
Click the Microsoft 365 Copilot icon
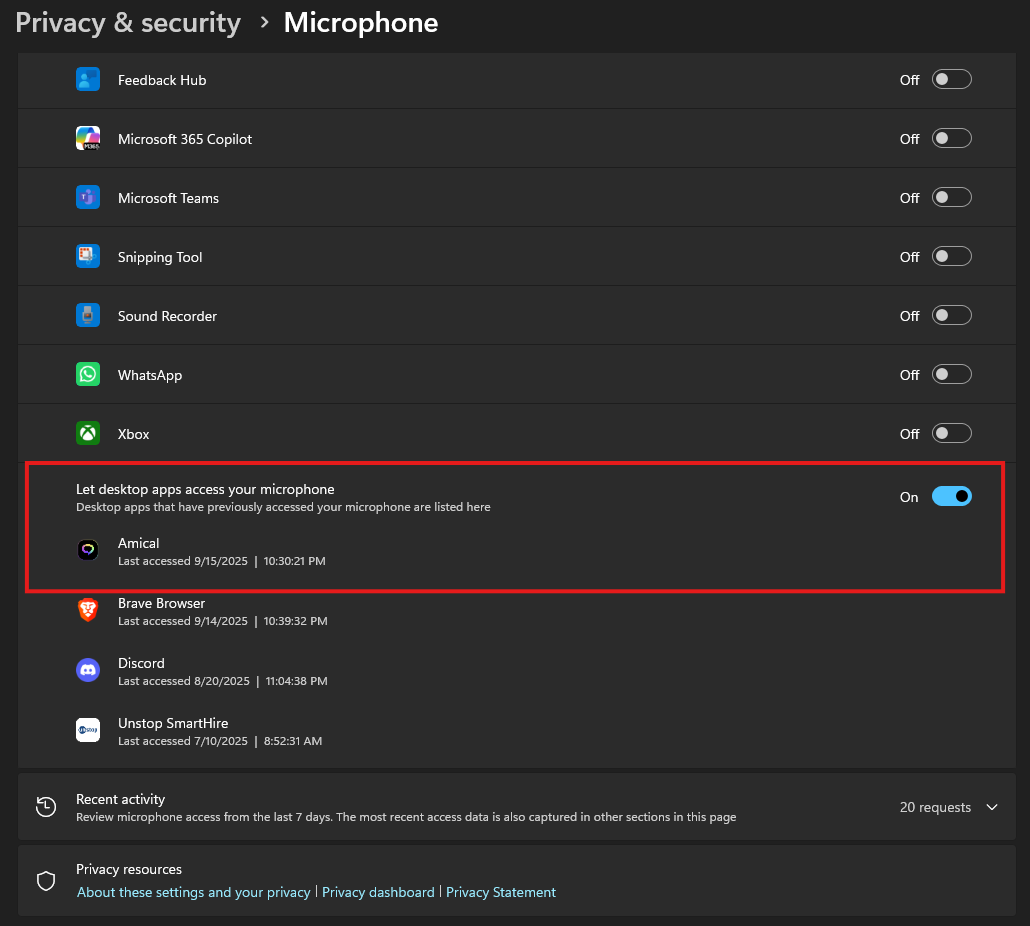click(x=87, y=137)
